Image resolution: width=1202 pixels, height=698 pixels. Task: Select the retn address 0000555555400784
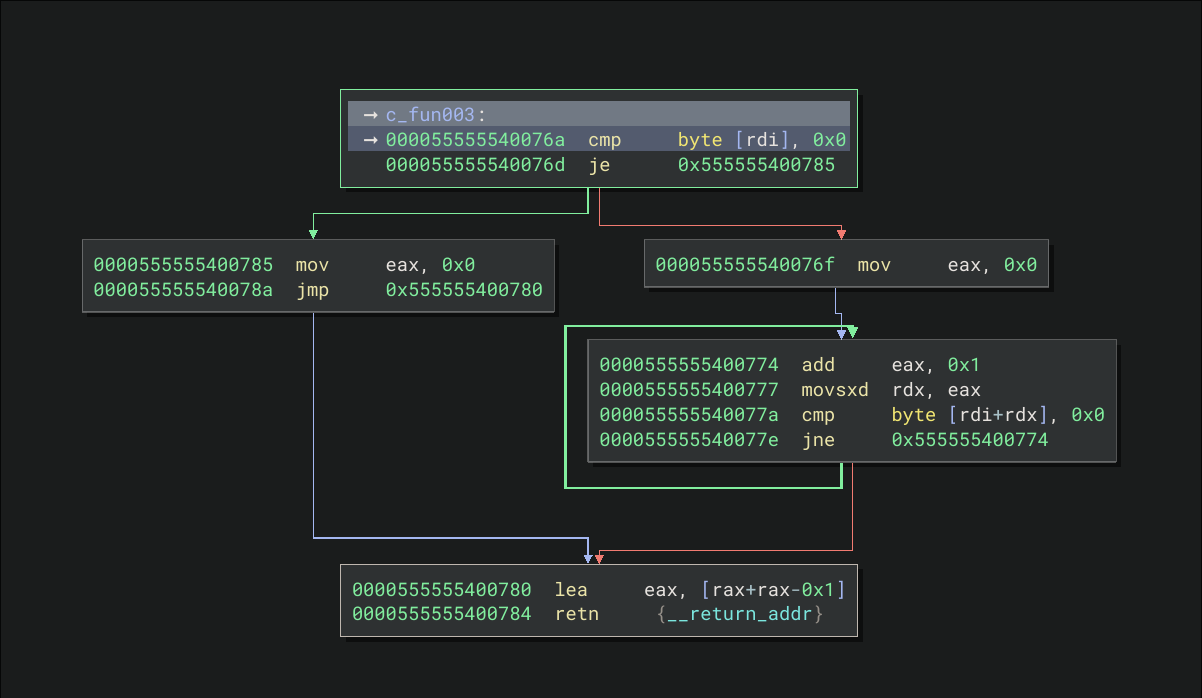pyautogui.click(x=441, y=613)
